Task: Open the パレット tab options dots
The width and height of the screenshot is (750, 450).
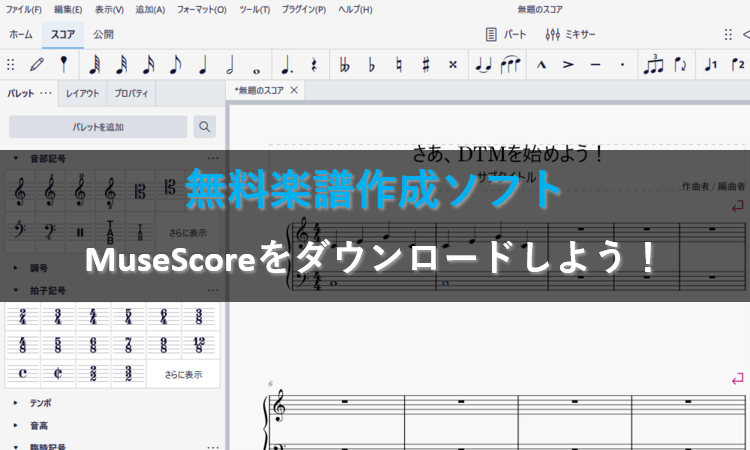Action: point(46,93)
